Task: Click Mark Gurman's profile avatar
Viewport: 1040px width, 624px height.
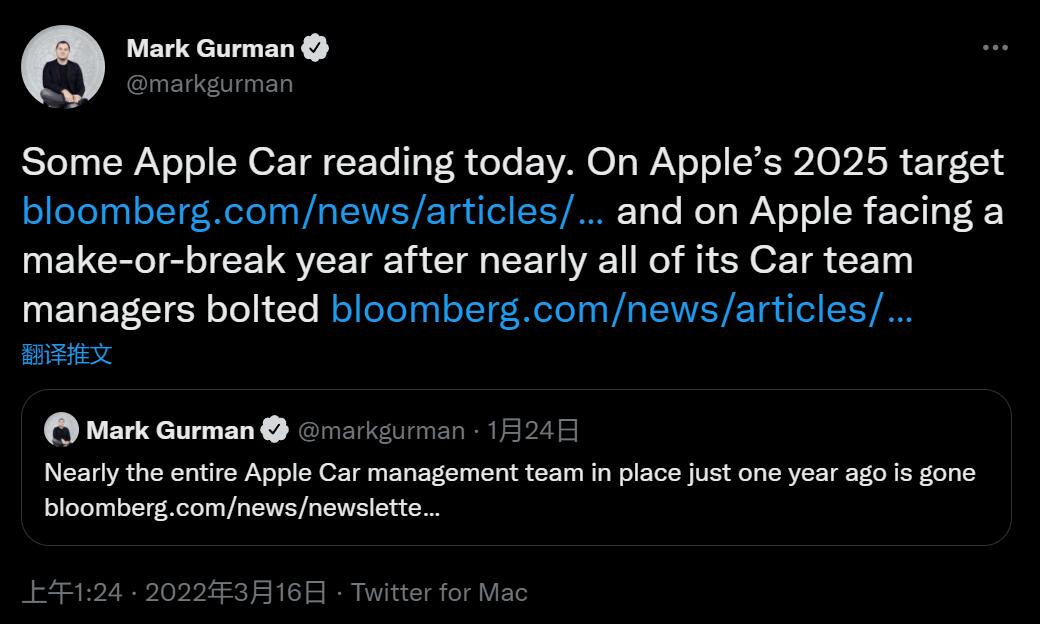Action: coord(63,66)
